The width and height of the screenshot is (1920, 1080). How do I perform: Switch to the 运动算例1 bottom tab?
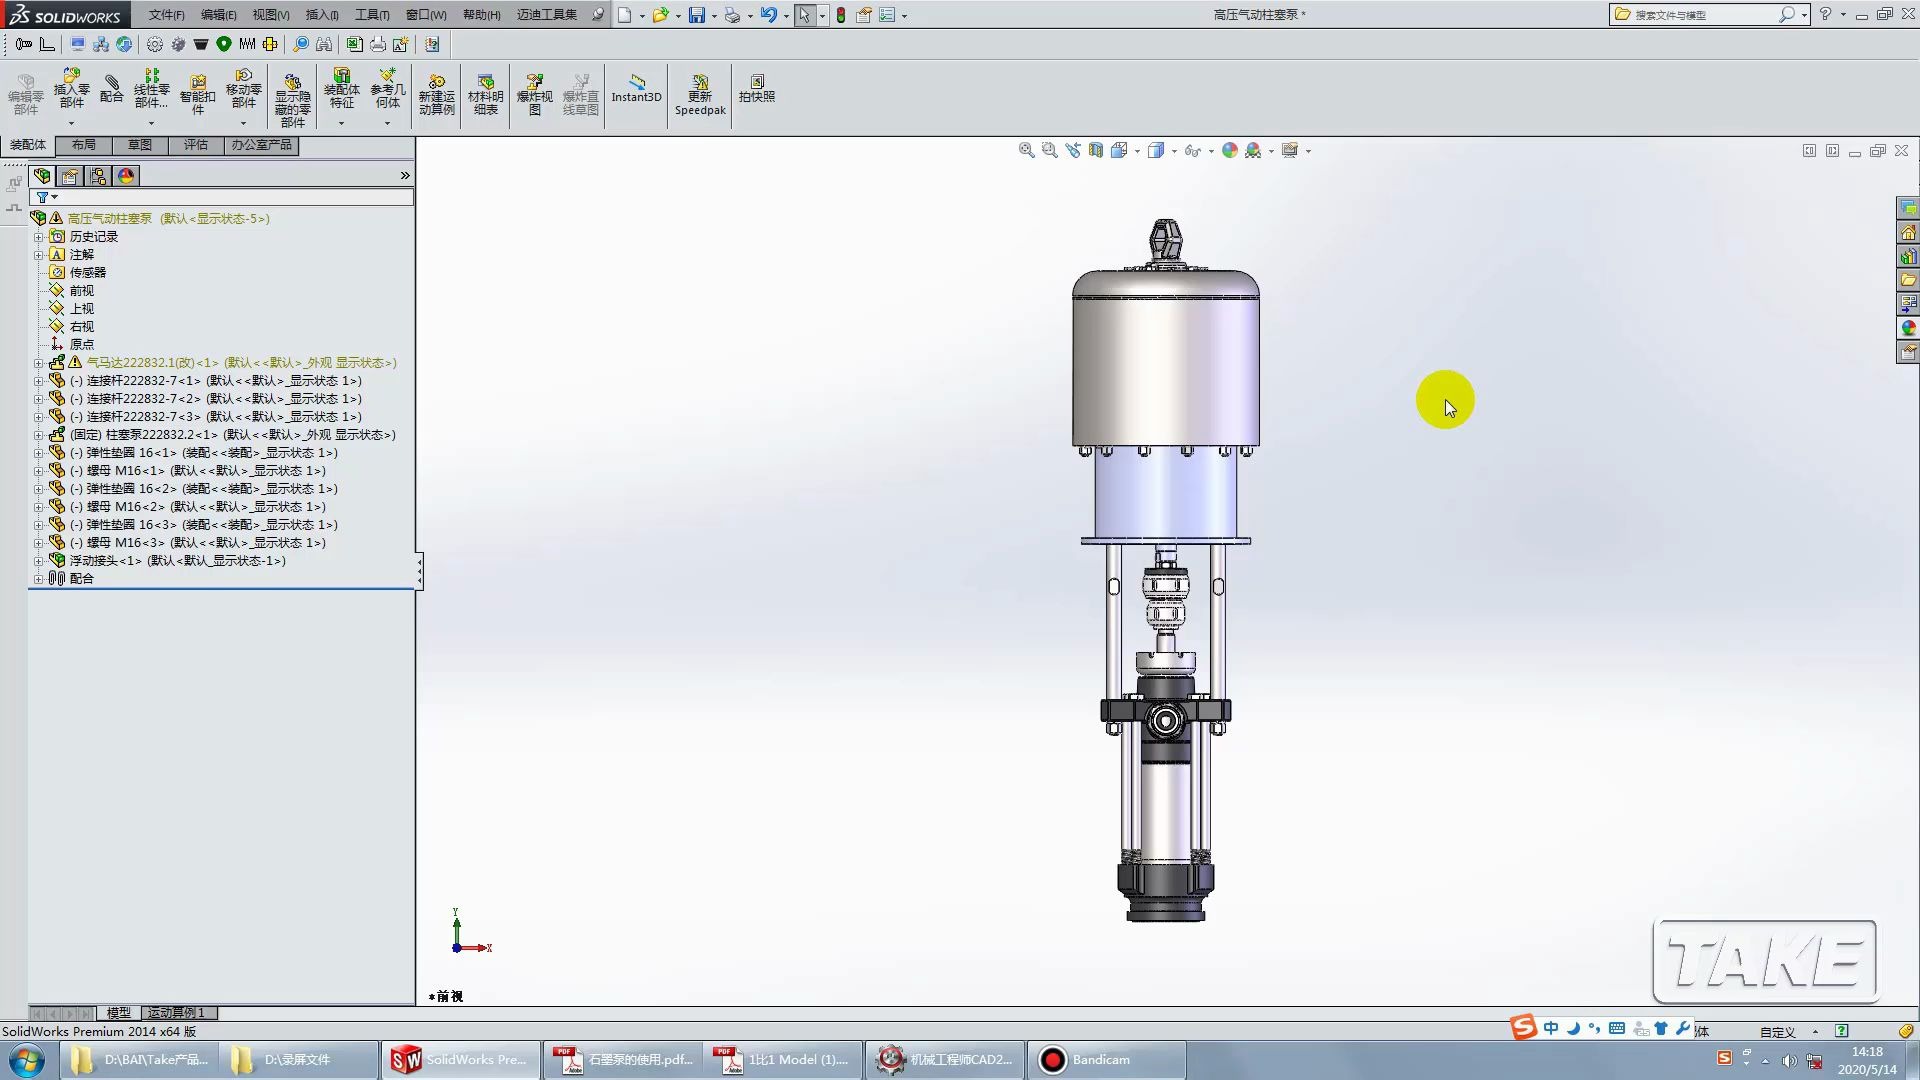(x=176, y=1013)
